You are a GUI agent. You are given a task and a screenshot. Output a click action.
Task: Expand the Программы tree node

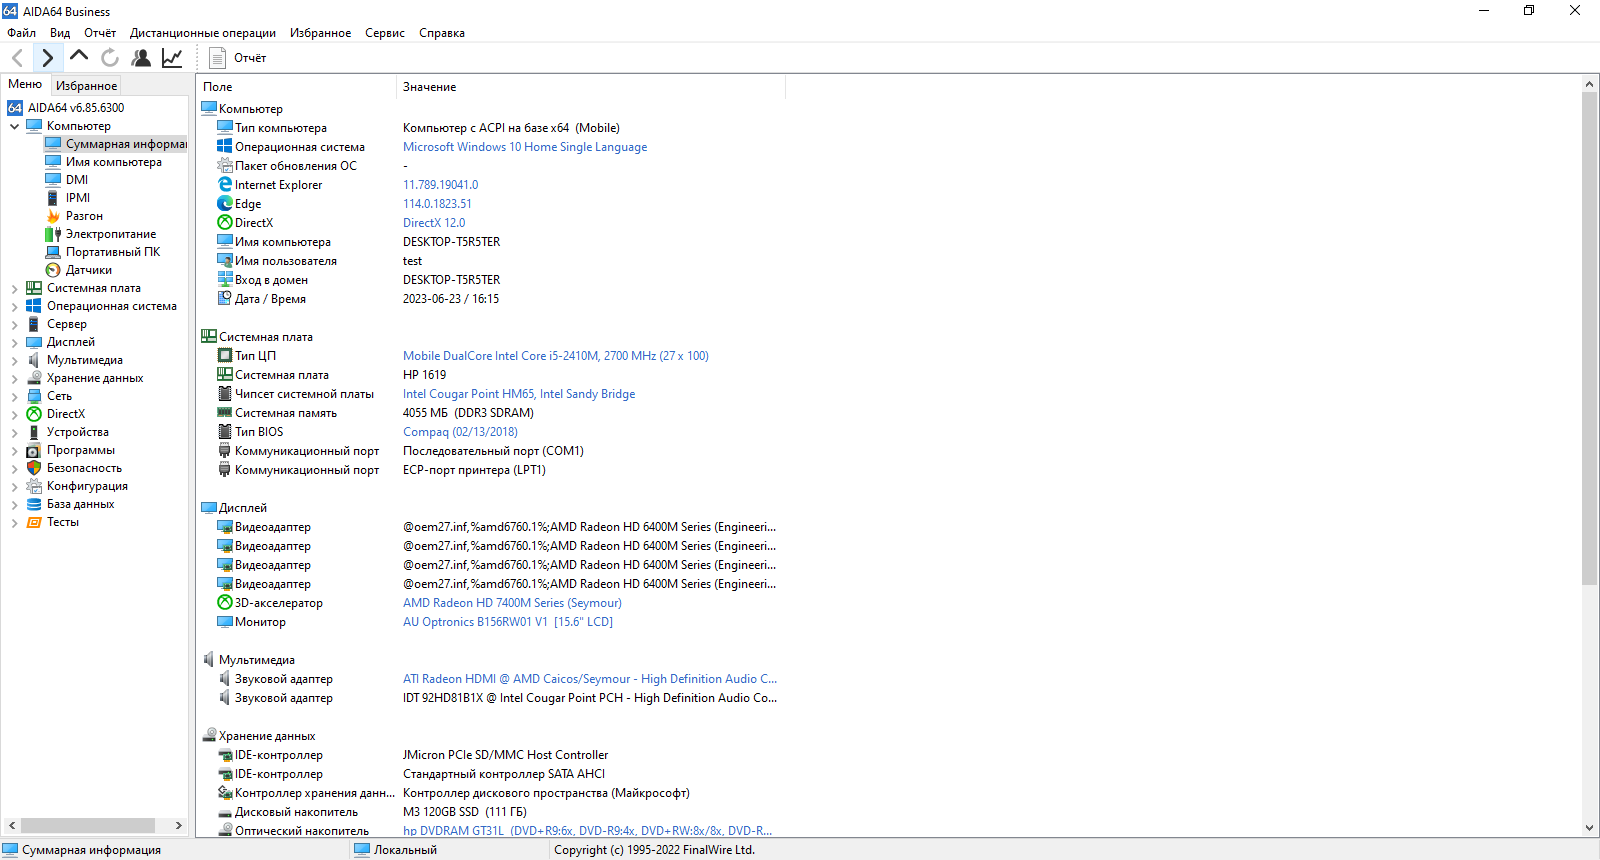[14, 450]
